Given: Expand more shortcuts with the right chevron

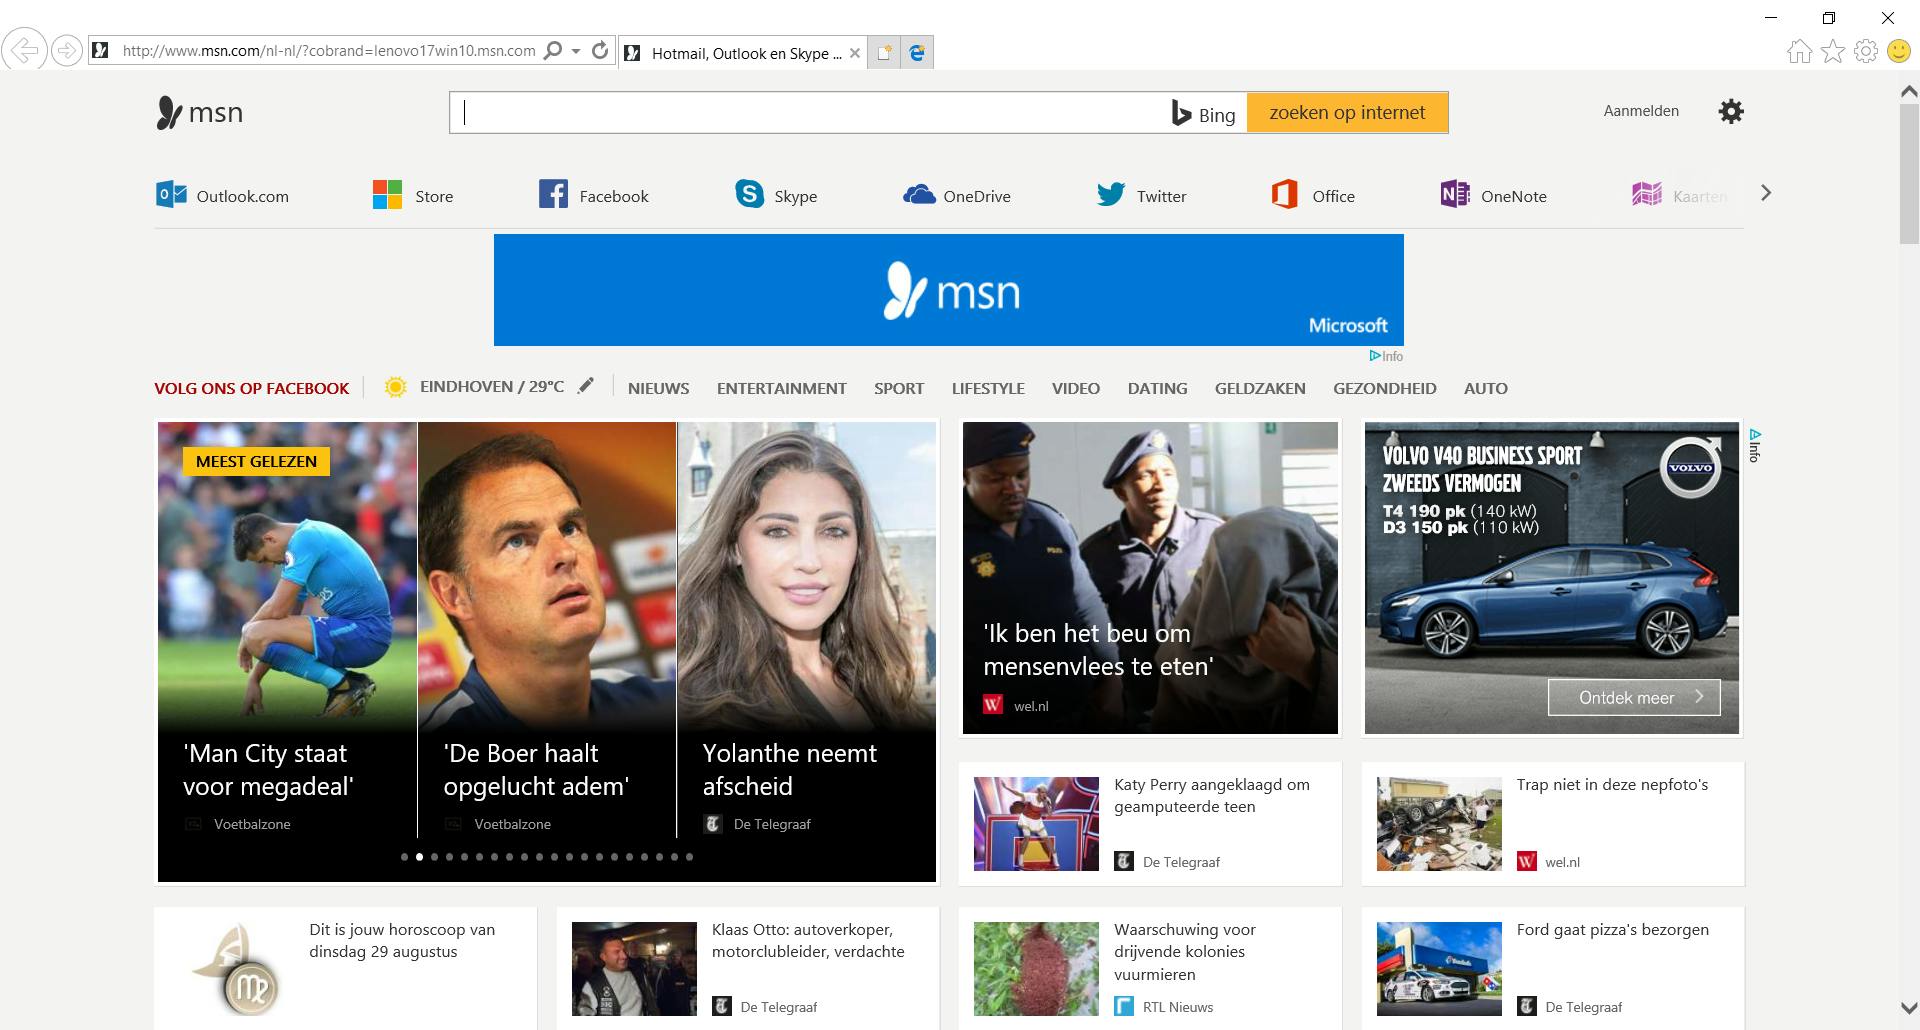Looking at the screenshot, I should 1766,193.
